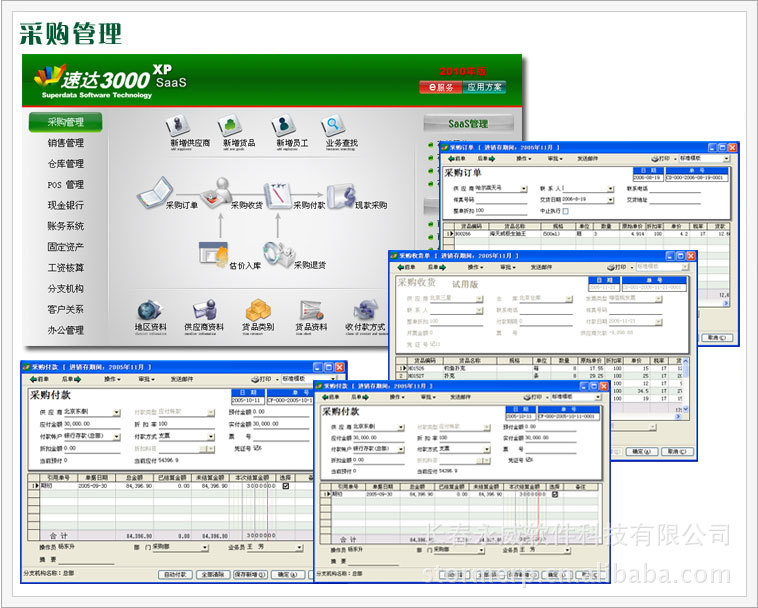Select 销售管理 in the sidebar
The image size is (758, 608).
pyautogui.click(x=65, y=143)
